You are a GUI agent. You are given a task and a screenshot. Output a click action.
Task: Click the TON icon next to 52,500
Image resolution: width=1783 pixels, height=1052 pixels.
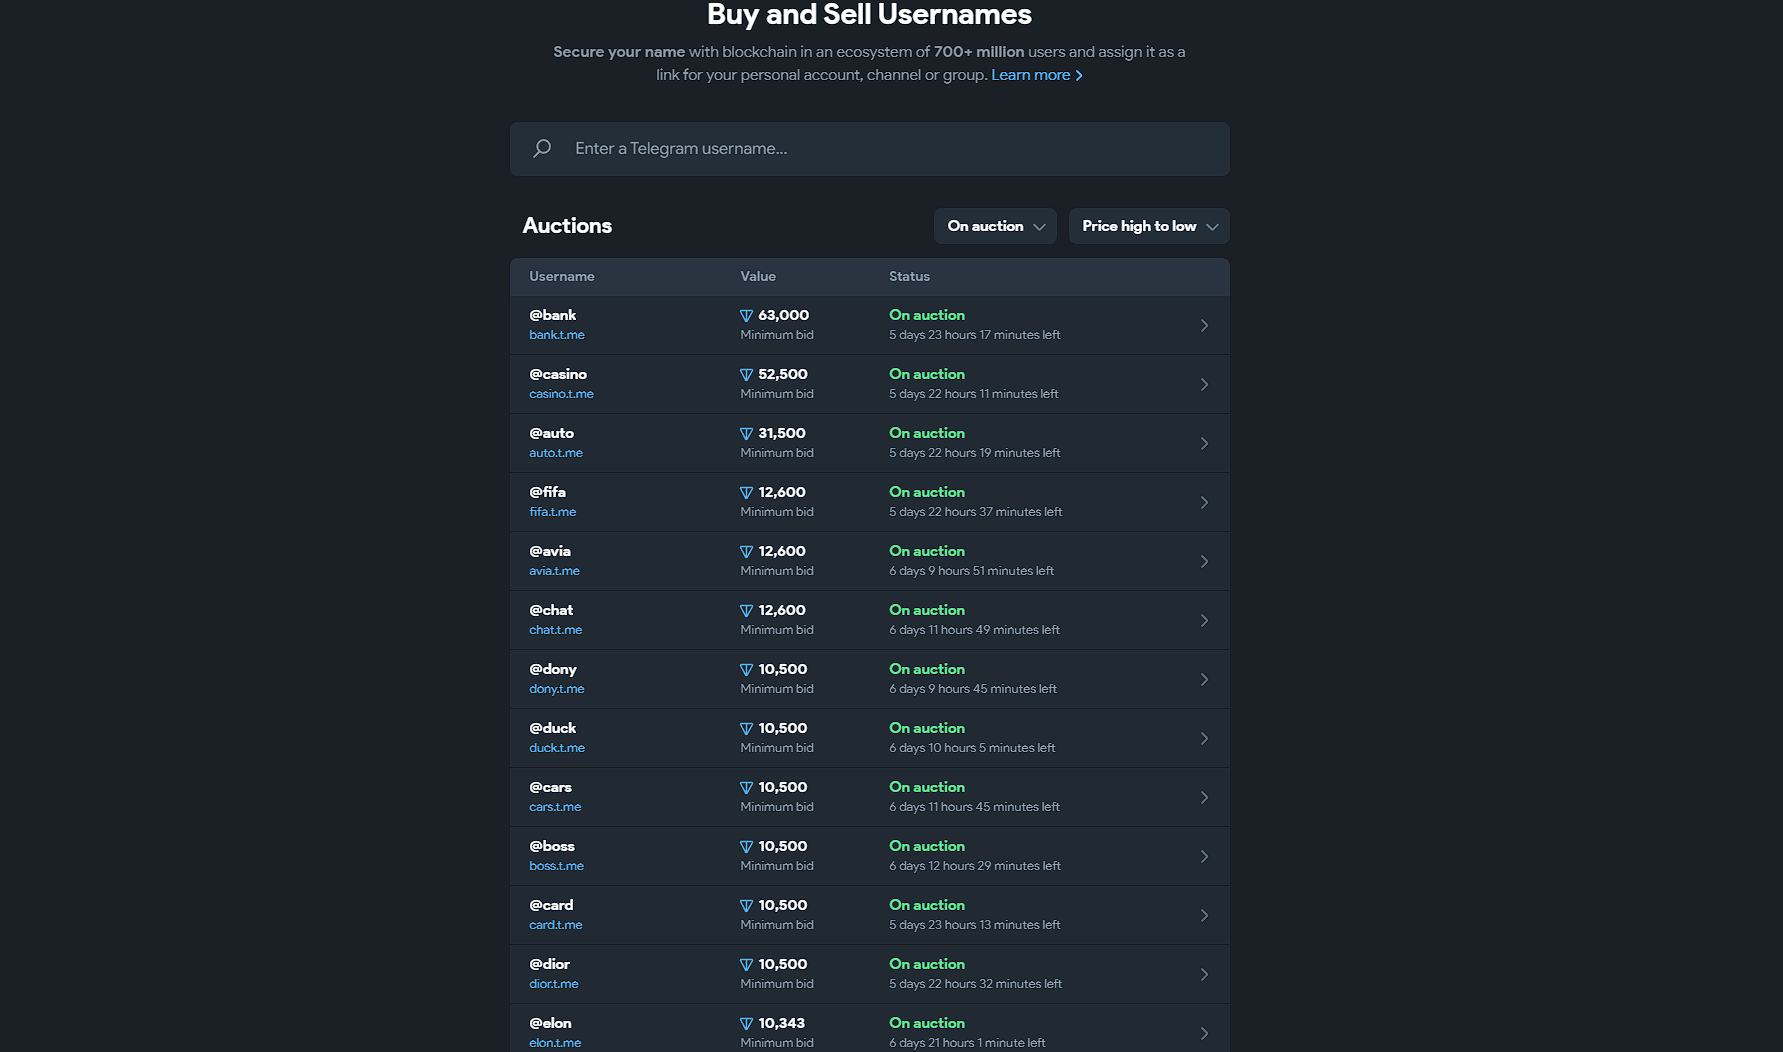tap(746, 375)
